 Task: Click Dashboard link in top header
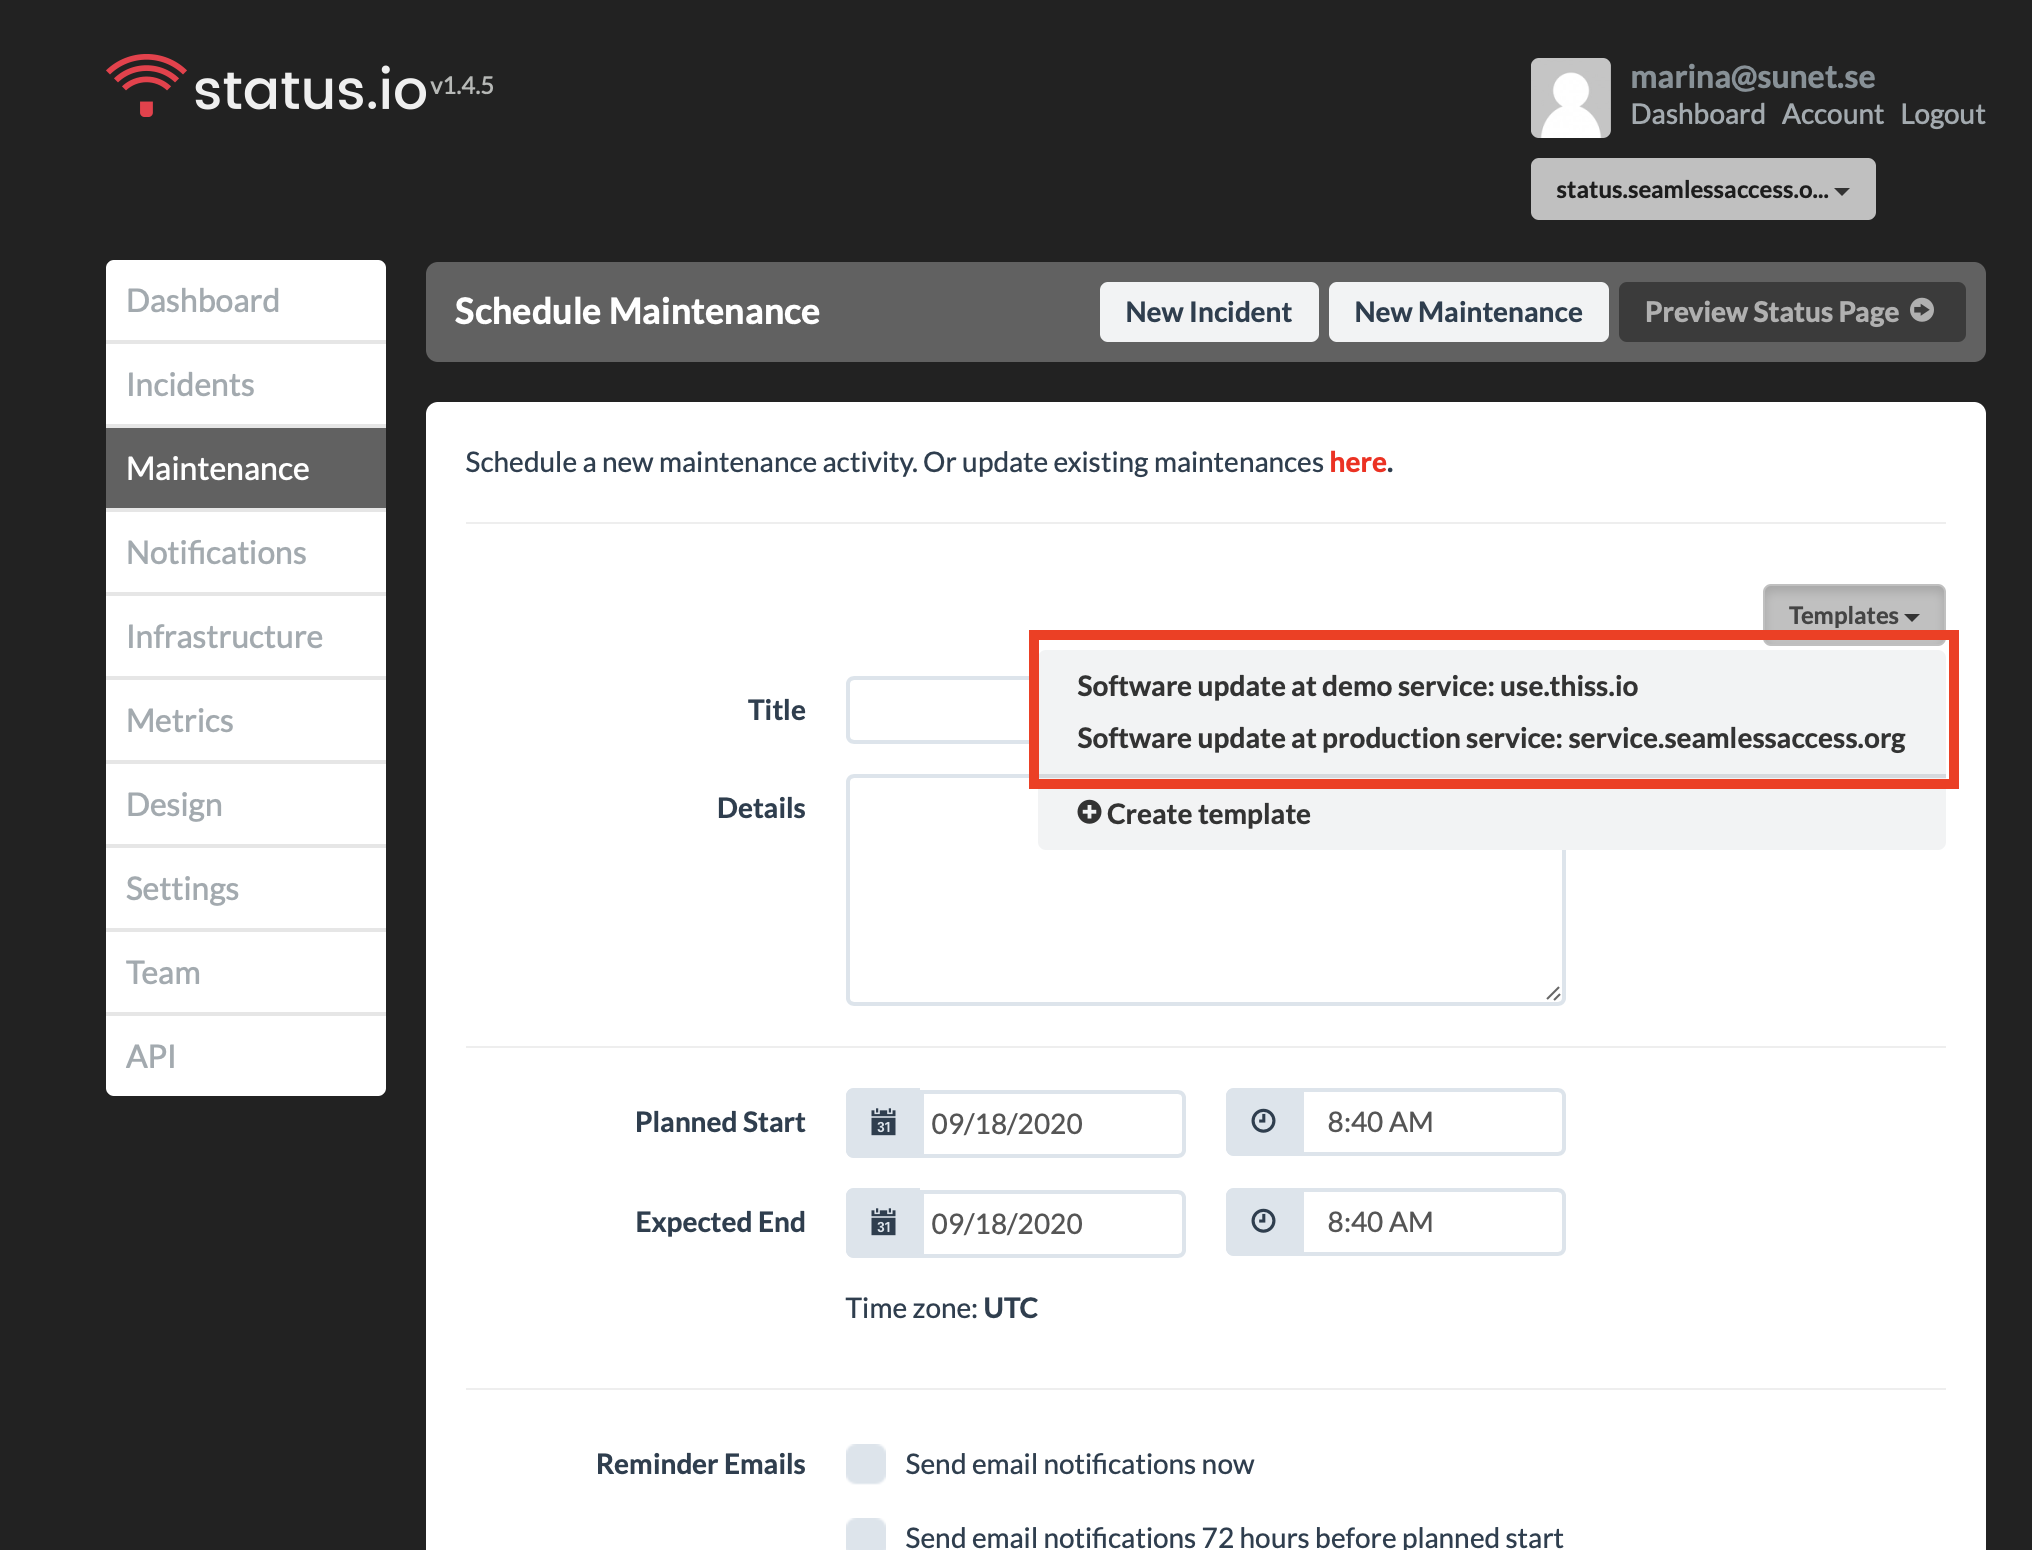point(1698,114)
